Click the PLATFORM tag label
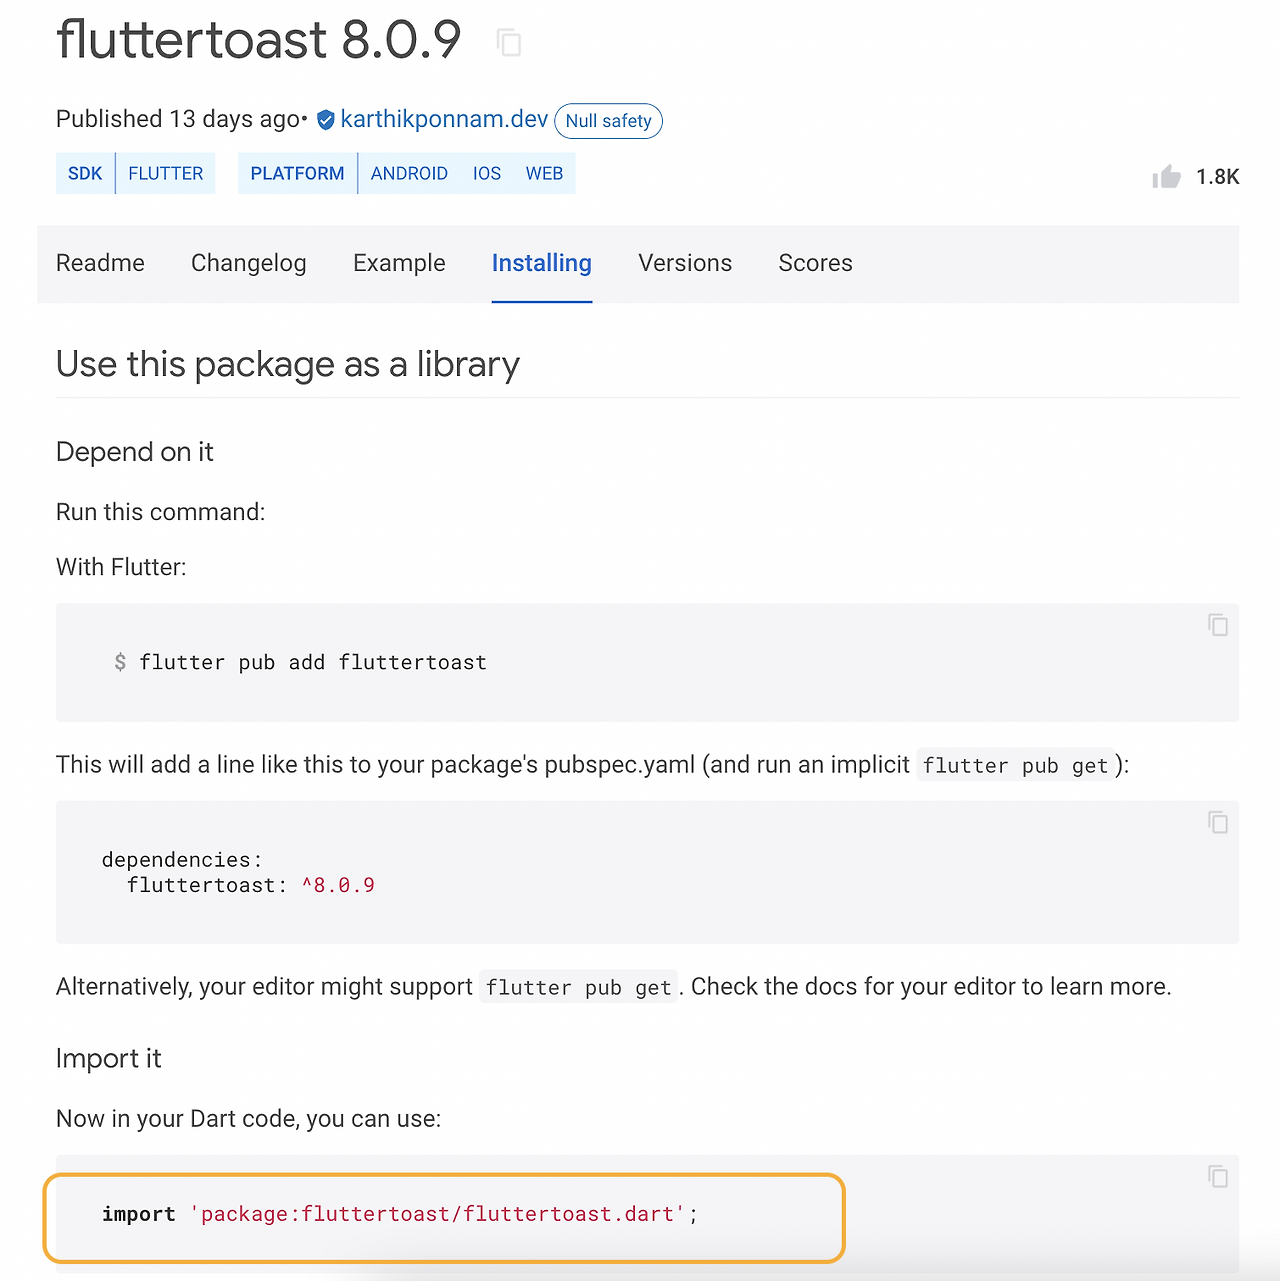The image size is (1280, 1281). tap(297, 174)
